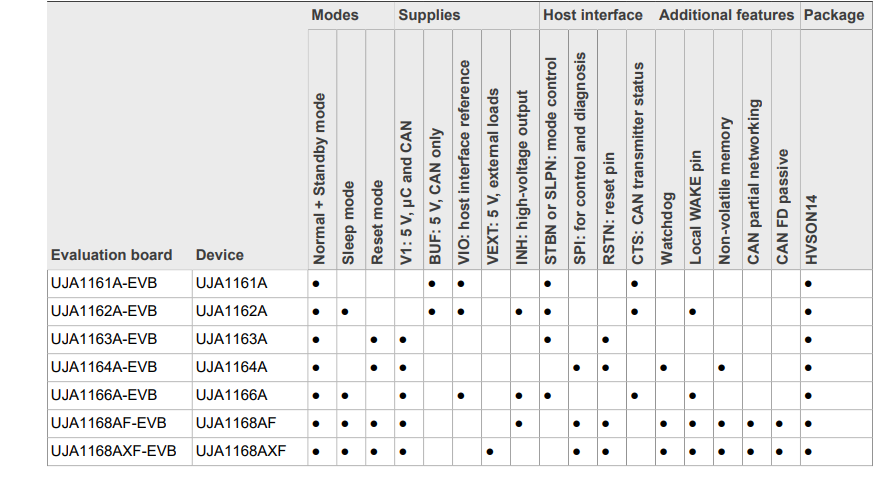Click the HVSON14 dot for UJA1161A-EVB
This screenshot has height=478, width=894.
[808, 284]
